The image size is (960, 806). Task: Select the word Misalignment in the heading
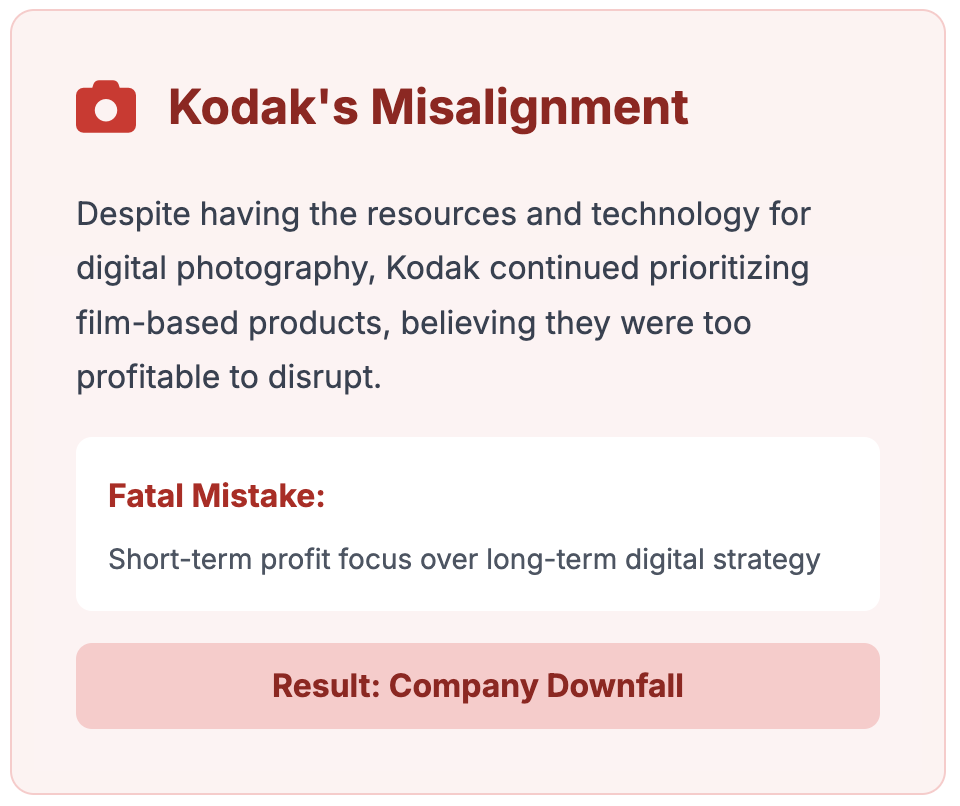tap(530, 107)
